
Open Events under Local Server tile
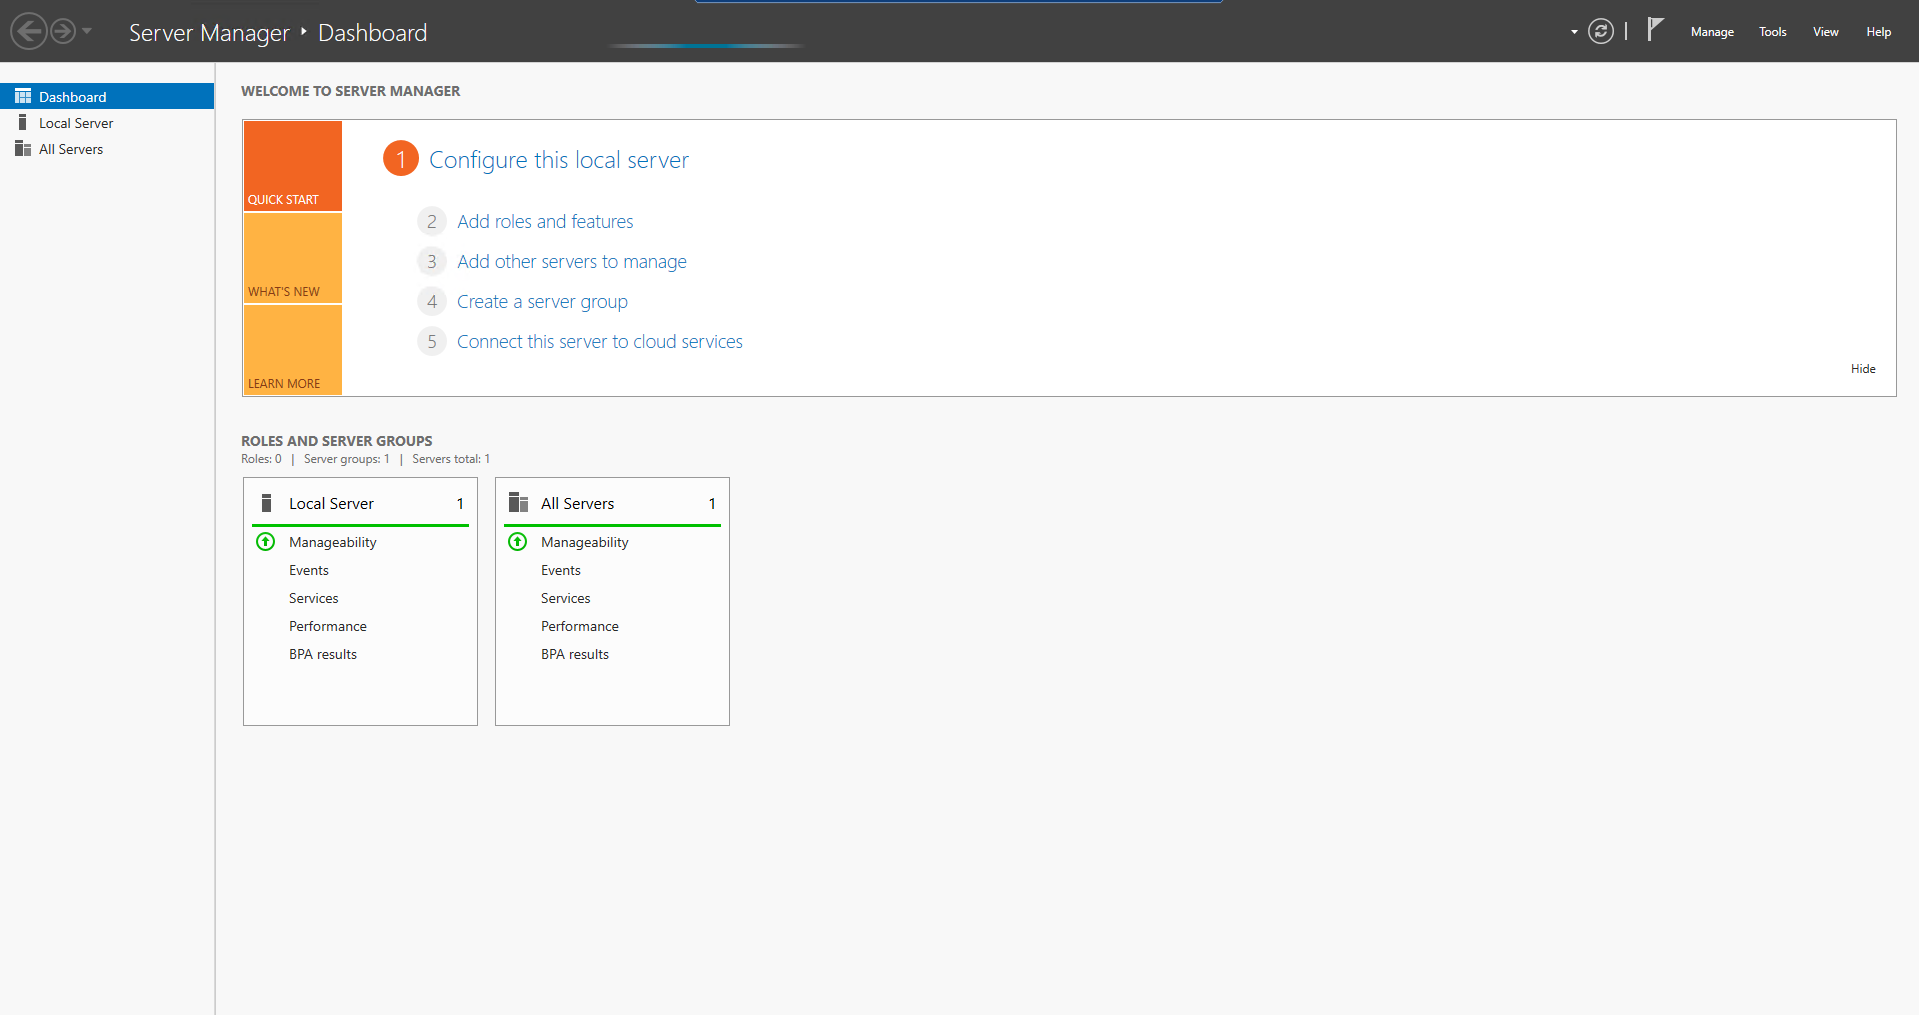309,570
